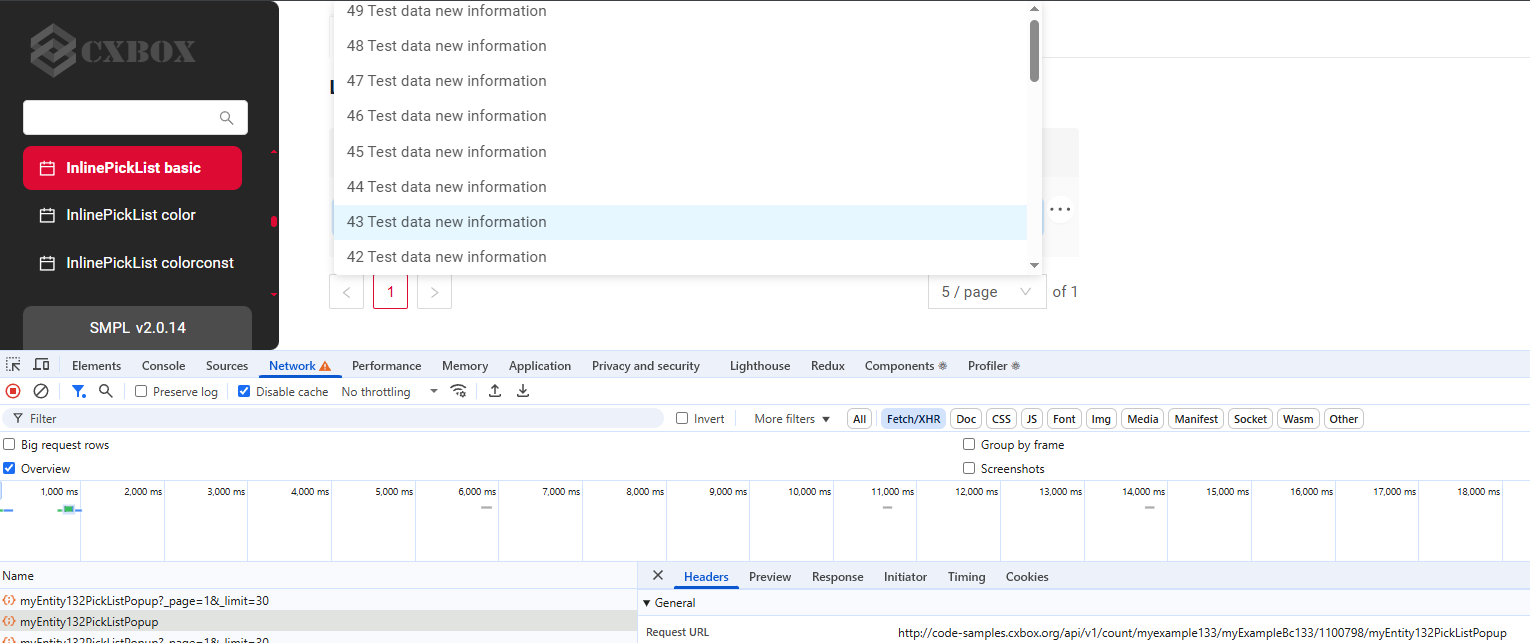The width and height of the screenshot is (1530, 643).
Task: Open network search with magnifier icon
Action: [x=106, y=391]
